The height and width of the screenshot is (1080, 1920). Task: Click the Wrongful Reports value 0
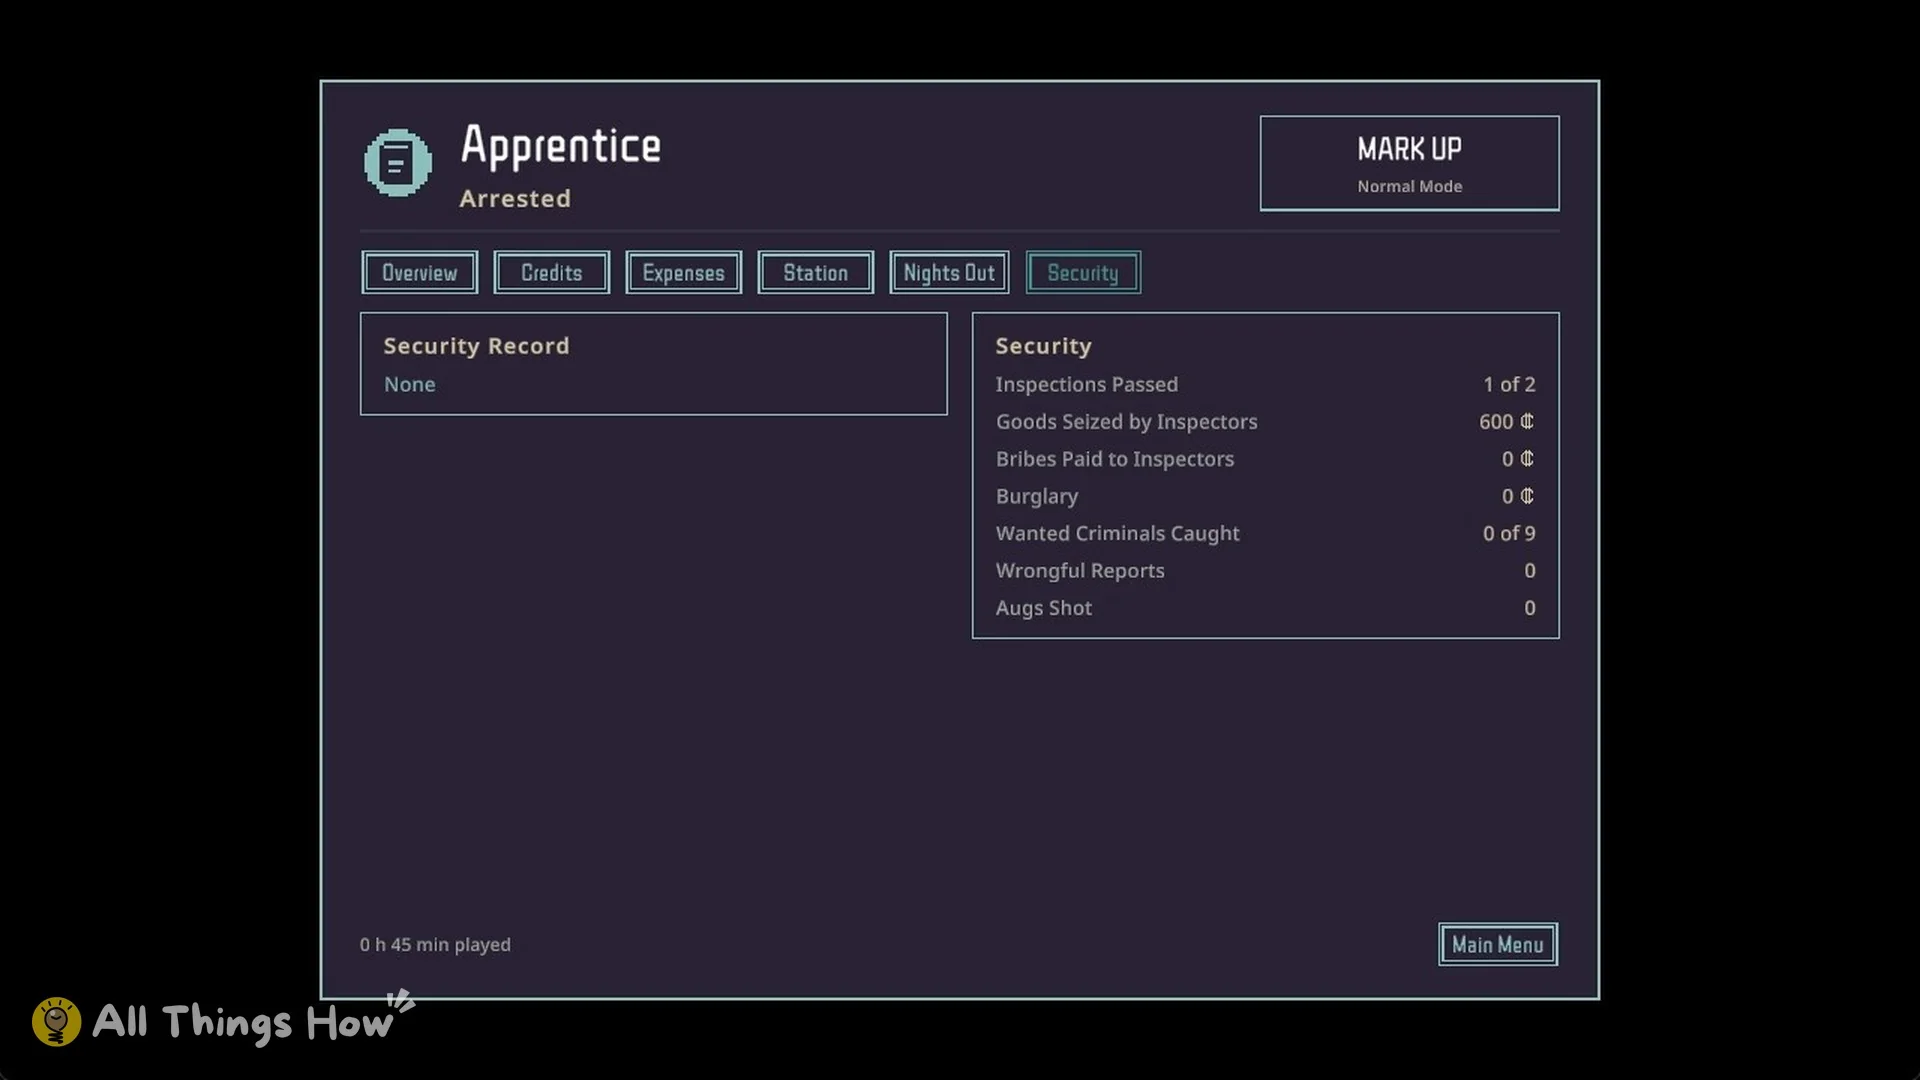pos(1530,571)
